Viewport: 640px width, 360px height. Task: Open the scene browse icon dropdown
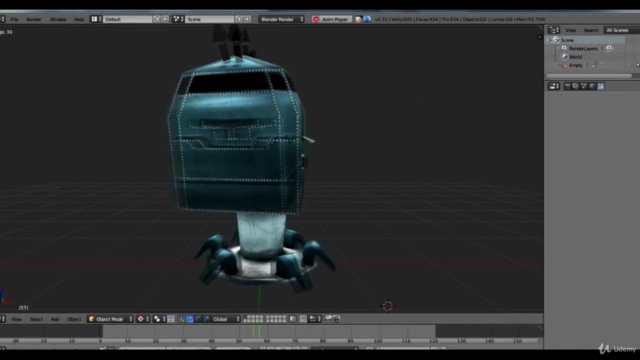coord(178,19)
